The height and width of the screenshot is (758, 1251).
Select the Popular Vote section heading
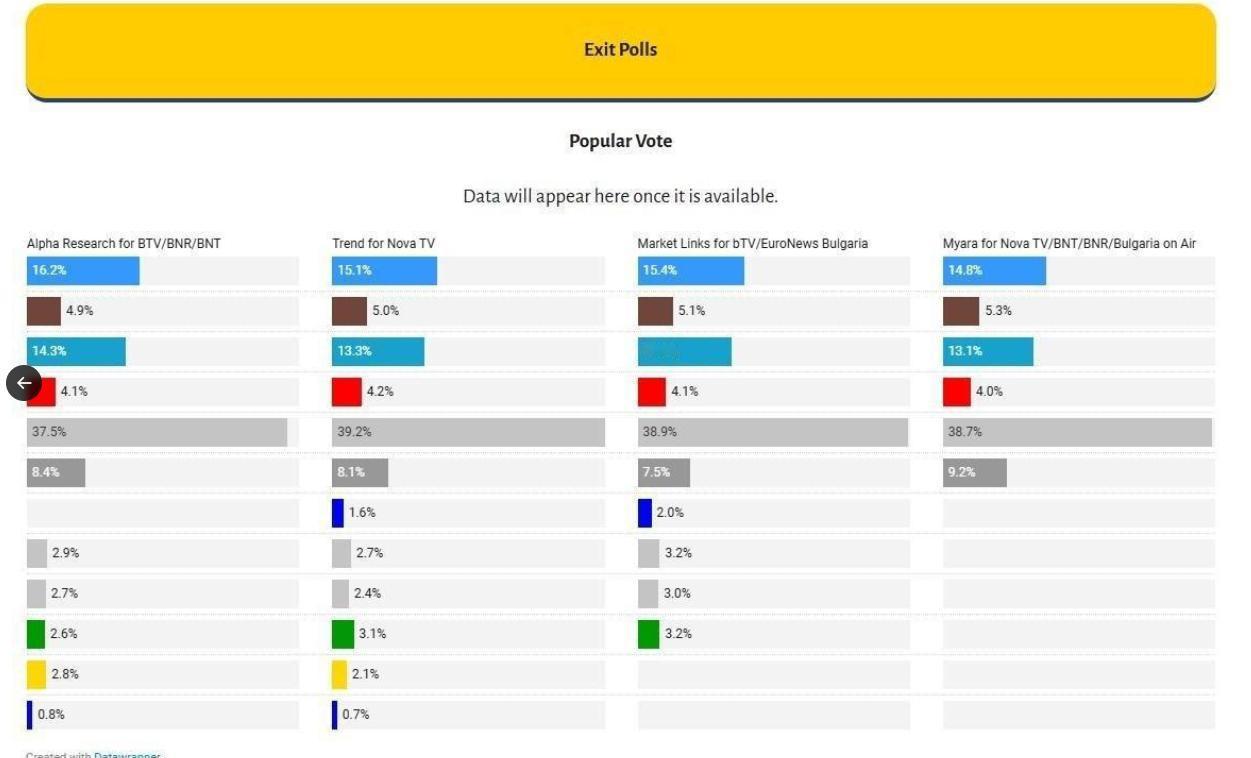(621, 141)
